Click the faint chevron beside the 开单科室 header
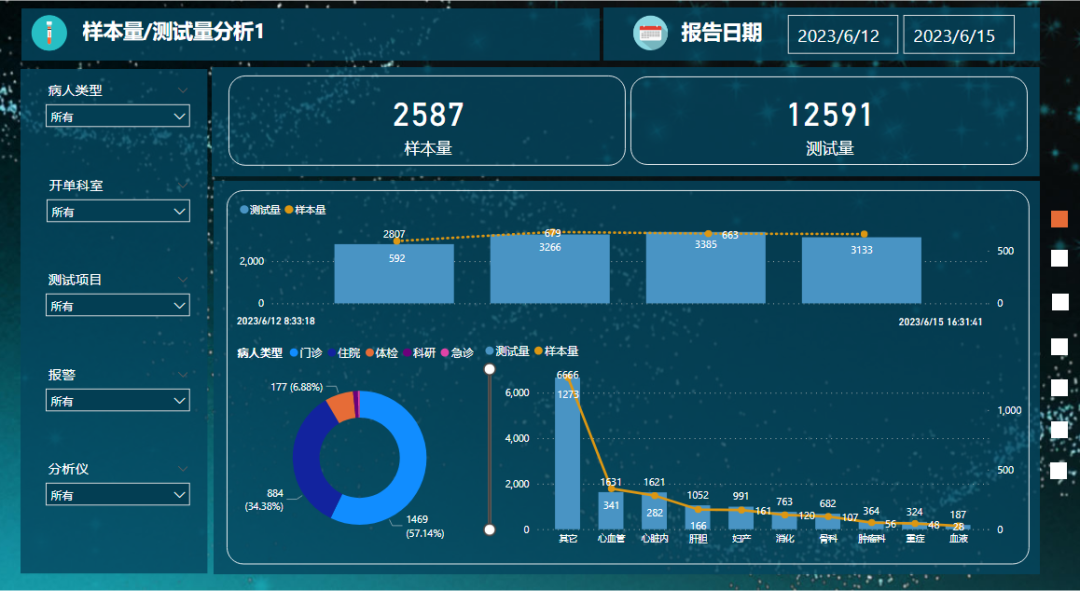The width and height of the screenshot is (1080, 591). 183,185
